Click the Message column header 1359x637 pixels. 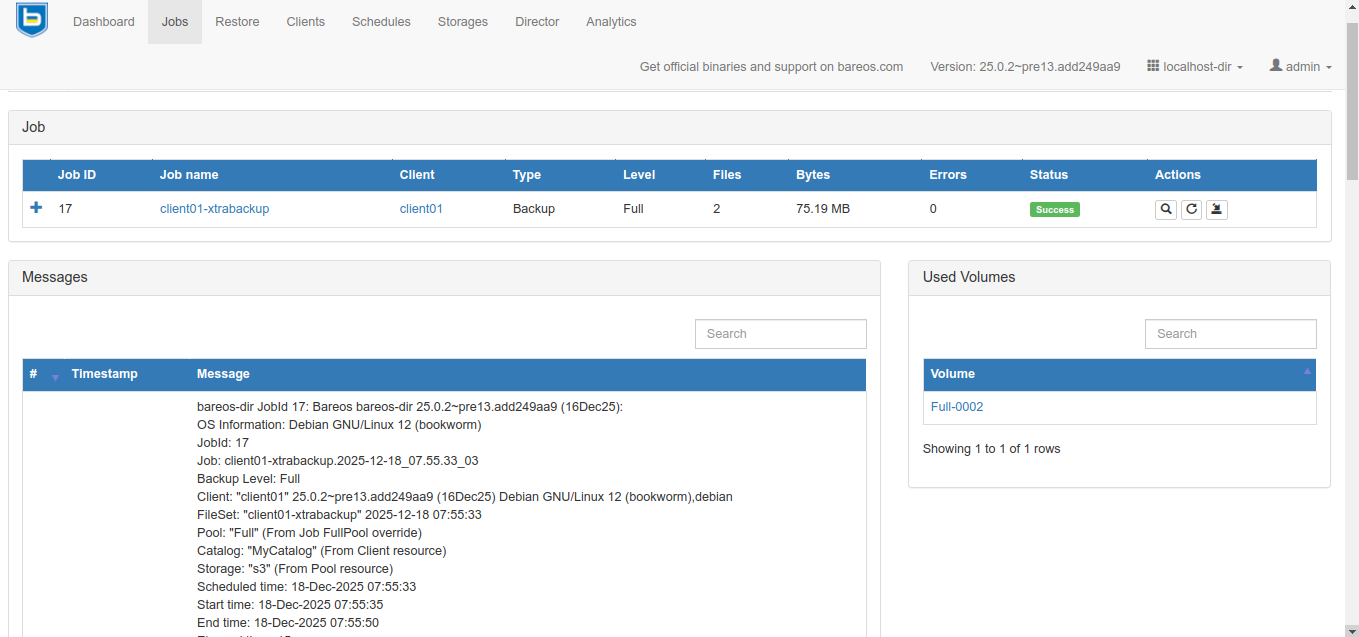223,374
